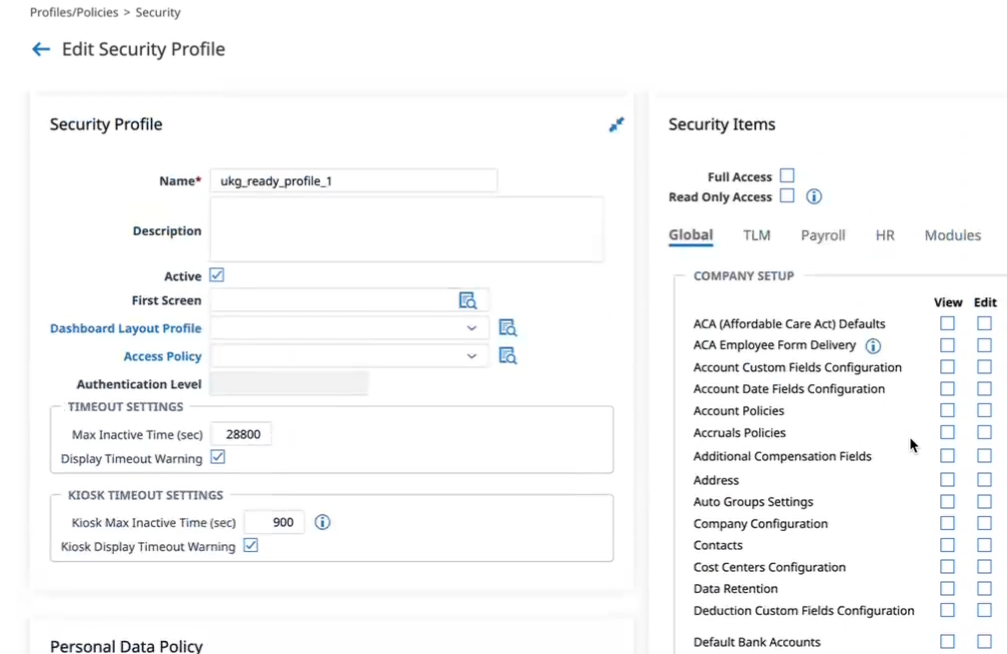Check Edit for ACA Employee Form Delivery
Screen dimensions: 1007x654
(985, 345)
